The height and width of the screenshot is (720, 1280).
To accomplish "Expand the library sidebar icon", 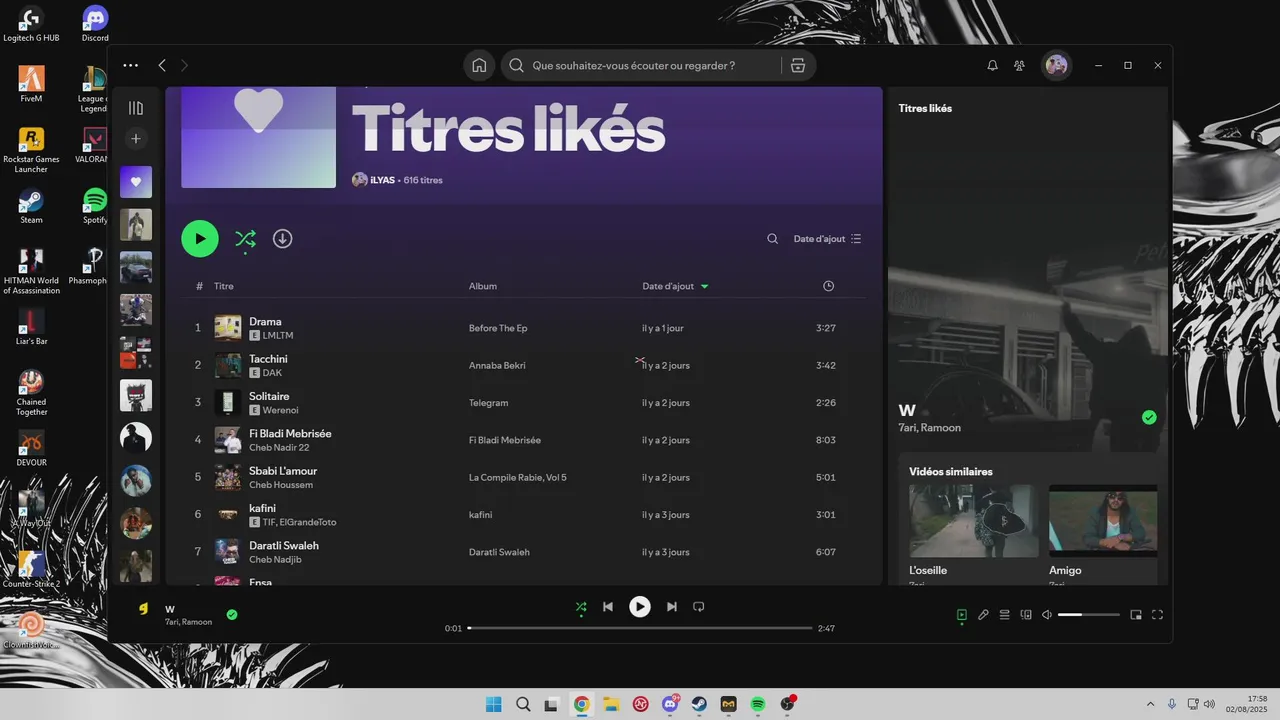I will (x=136, y=108).
